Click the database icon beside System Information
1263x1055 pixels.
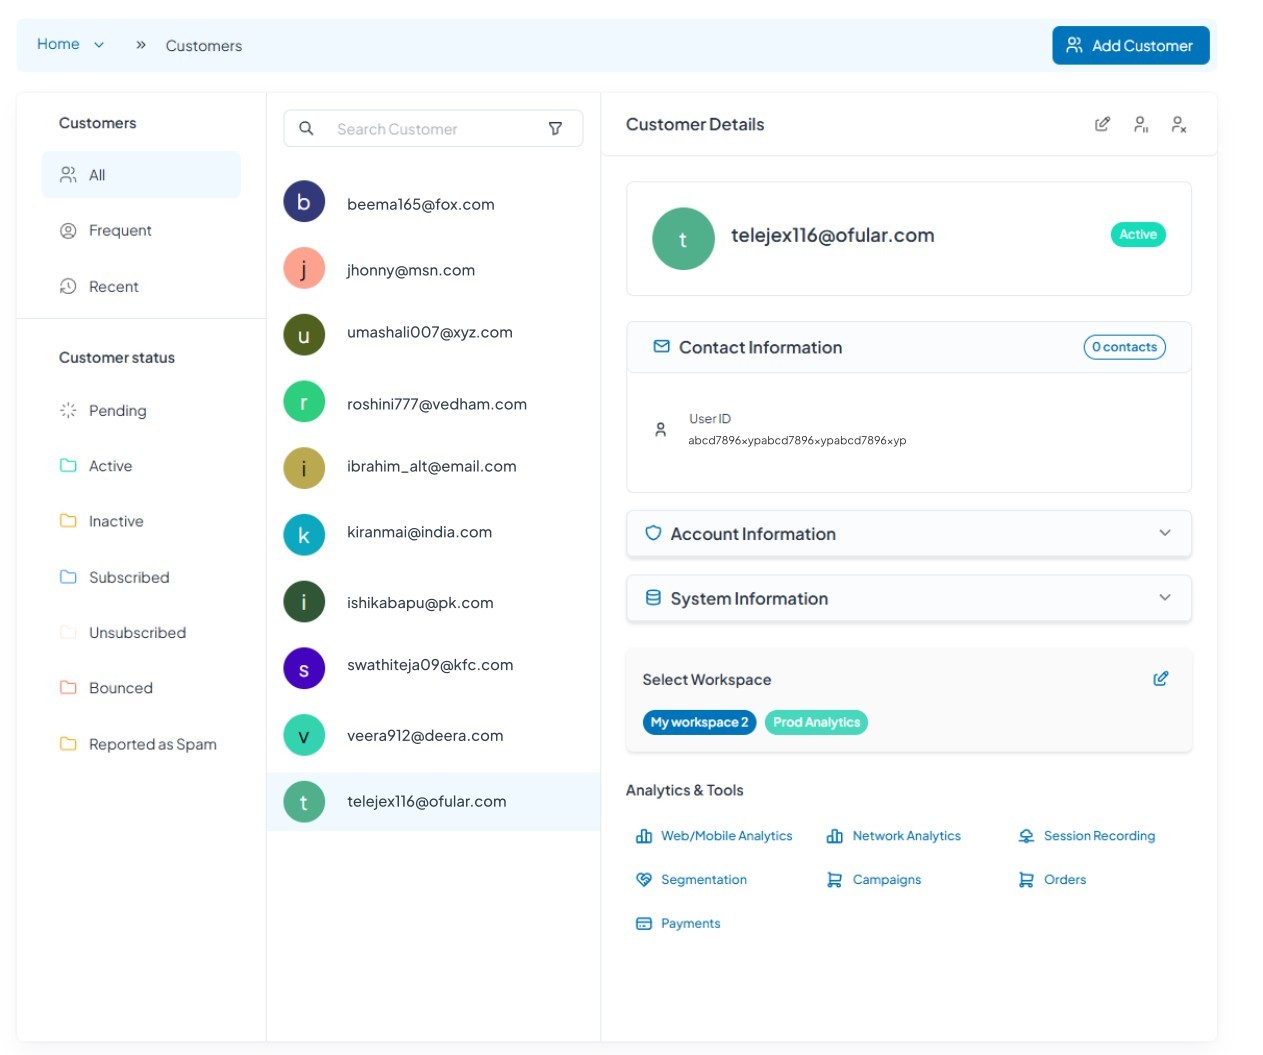(653, 598)
